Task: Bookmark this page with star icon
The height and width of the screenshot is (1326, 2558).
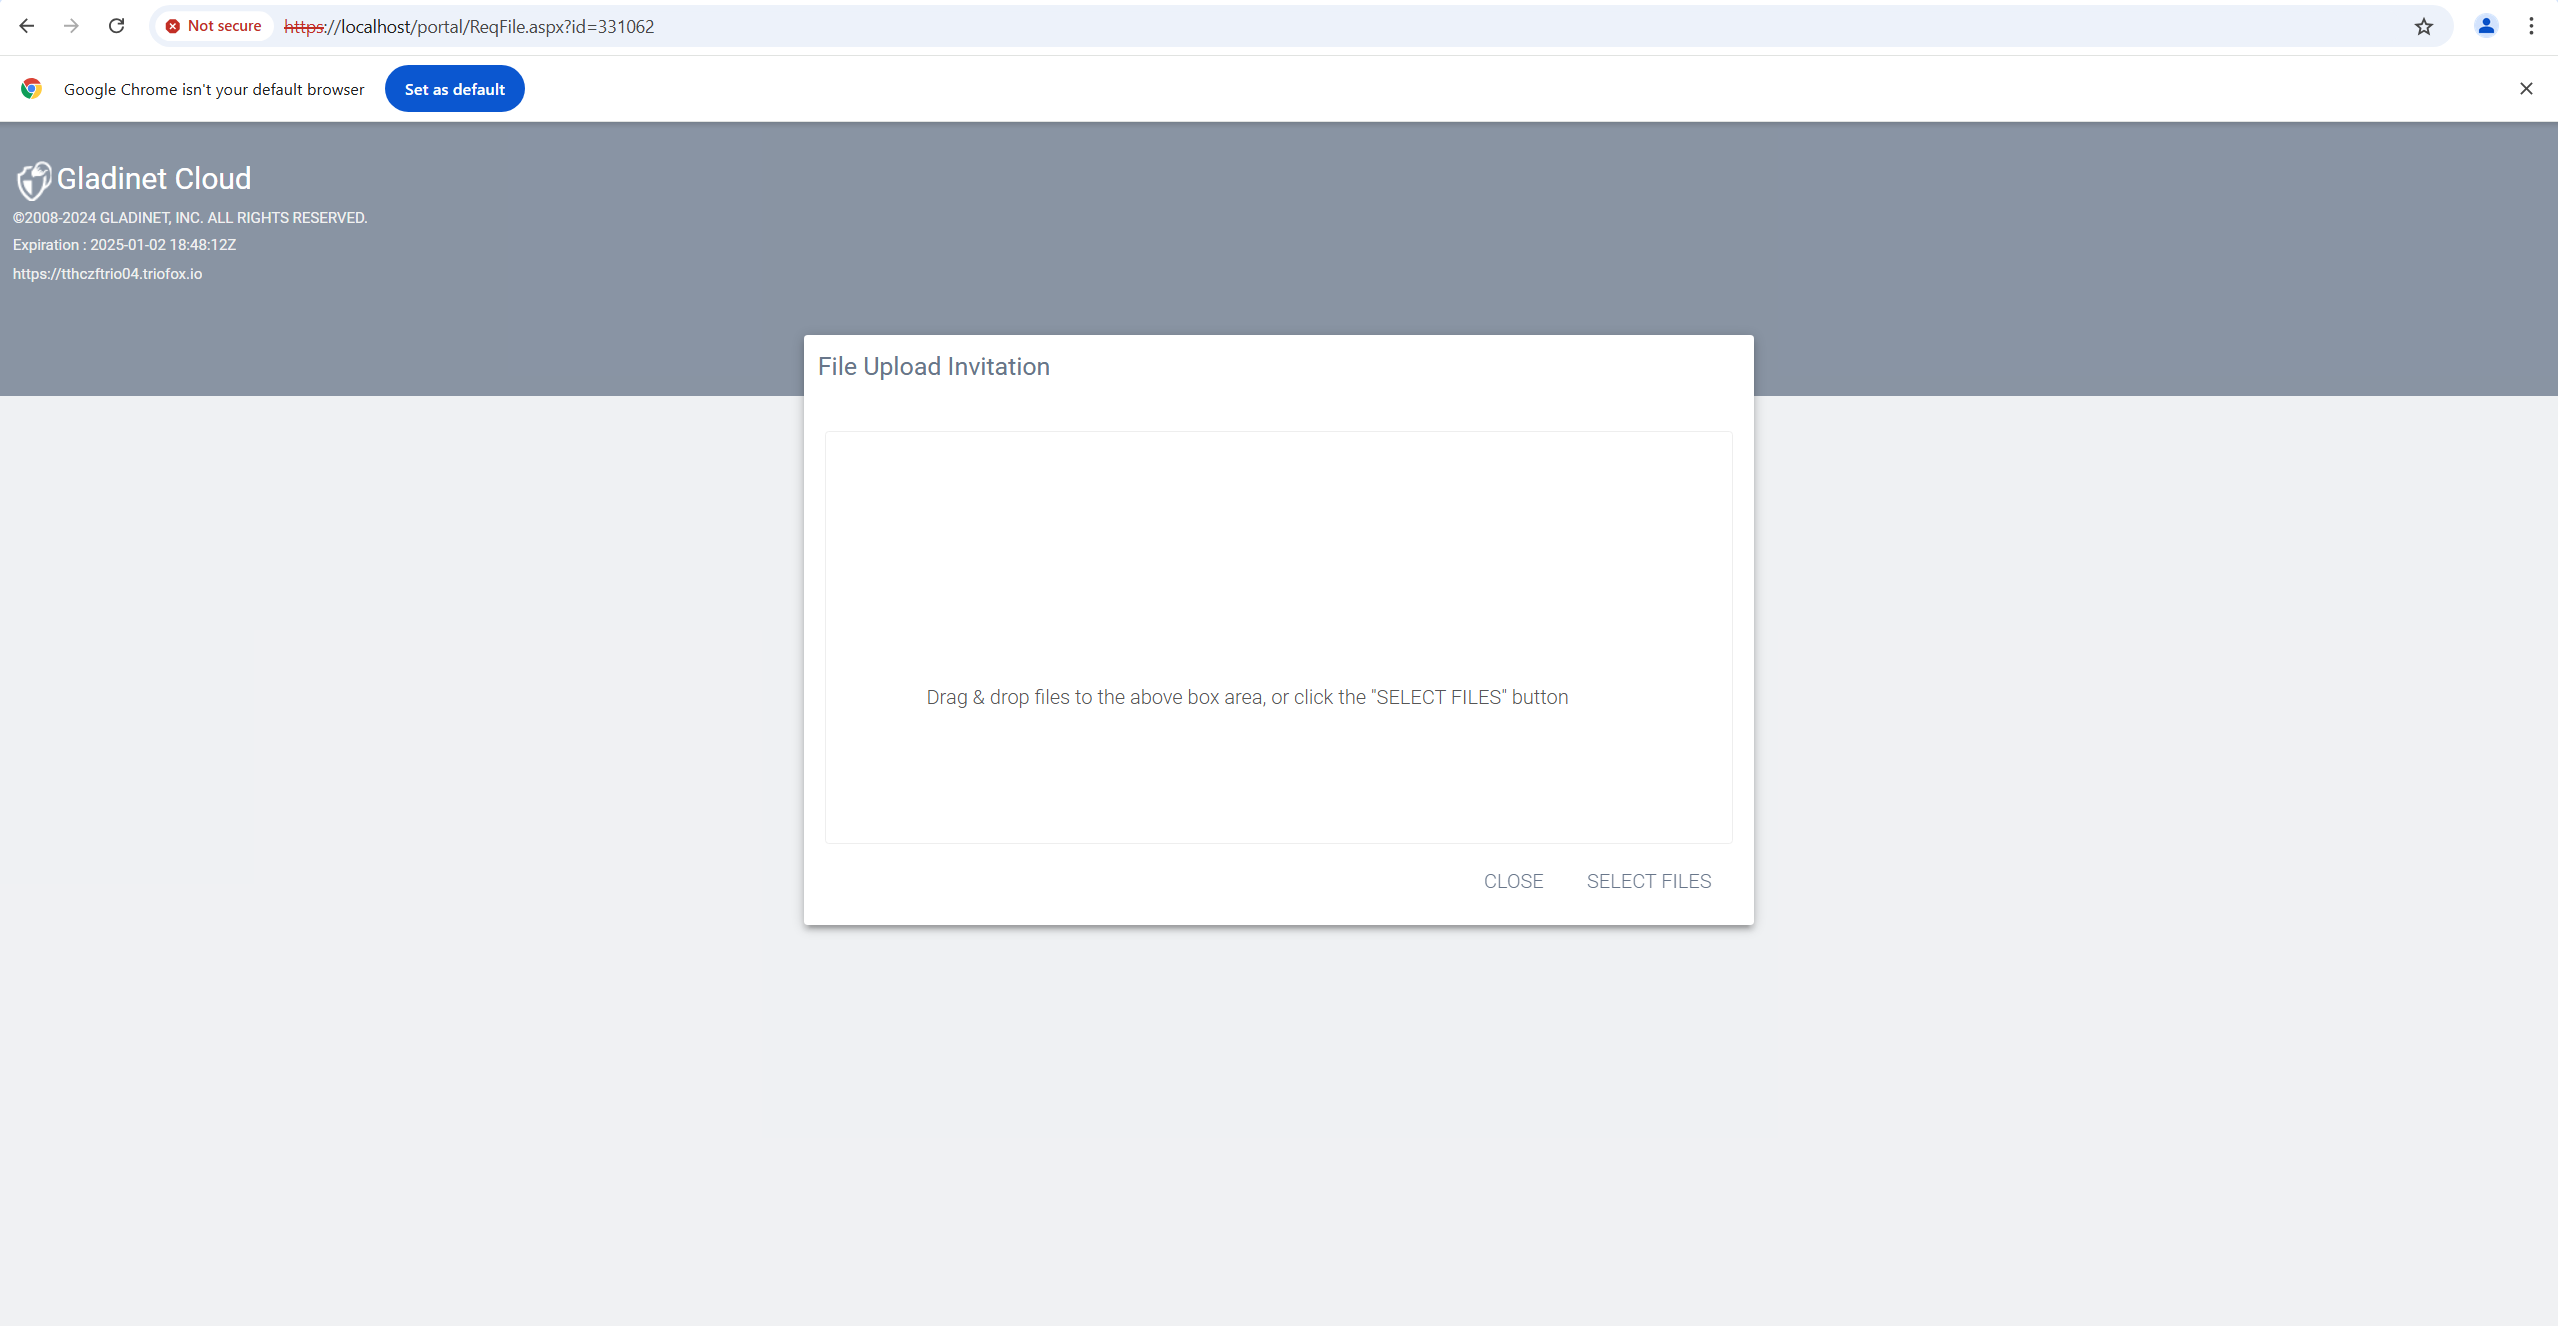Action: click(2423, 26)
